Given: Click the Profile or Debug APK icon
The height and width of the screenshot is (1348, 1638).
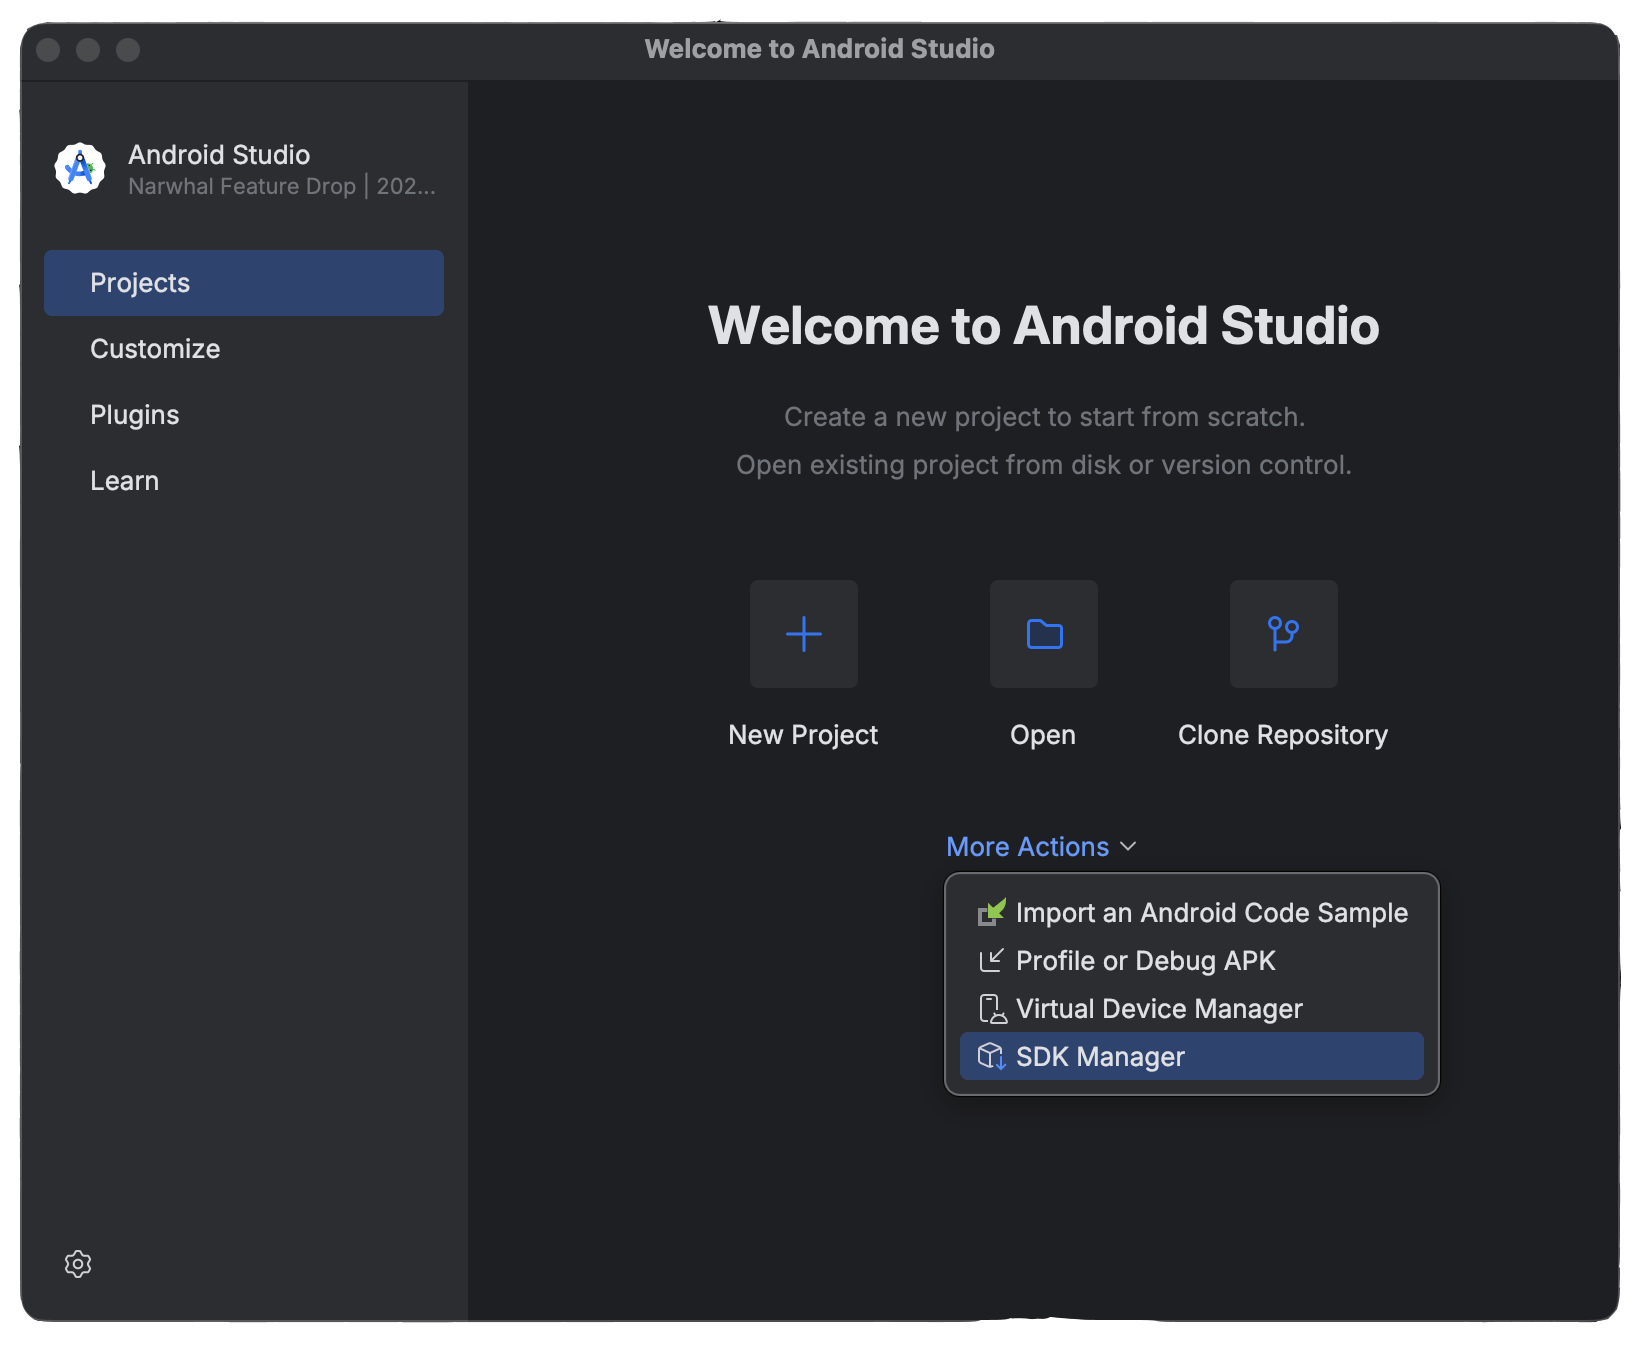Looking at the screenshot, I should click(991, 960).
